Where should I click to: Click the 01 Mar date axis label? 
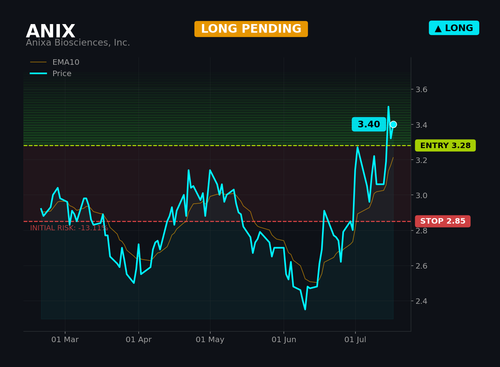(x=65, y=340)
